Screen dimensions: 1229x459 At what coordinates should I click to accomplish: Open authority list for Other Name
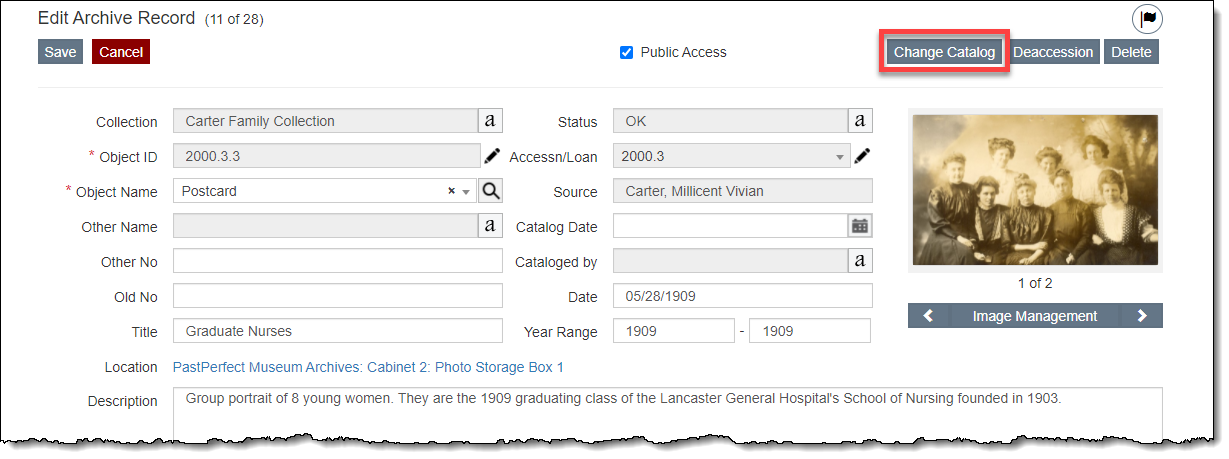(x=490, y=226)
